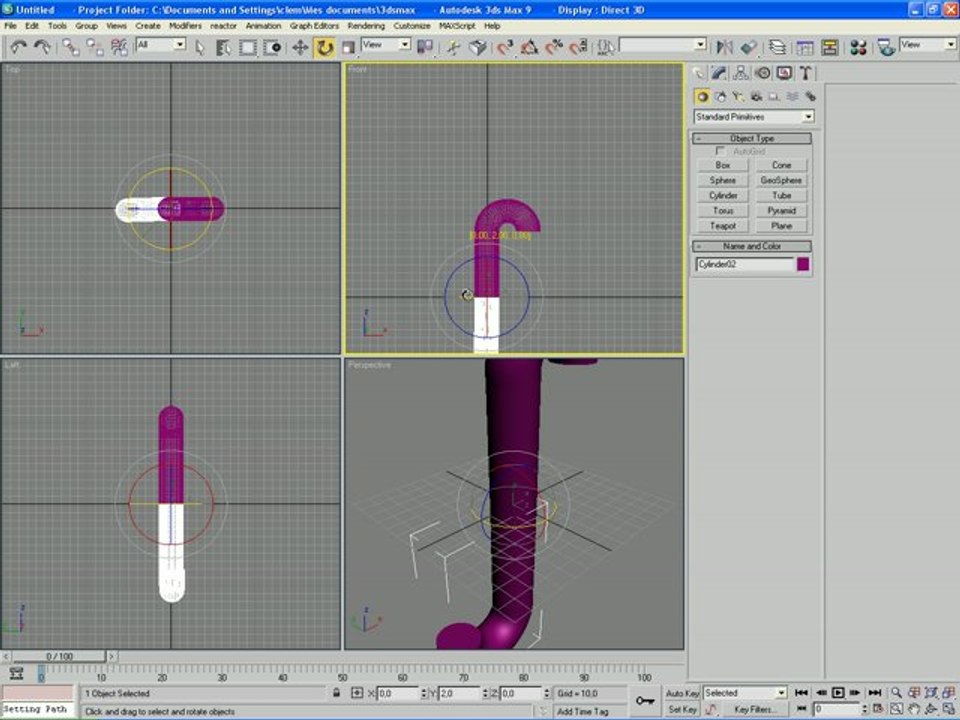Click the Pyramid button
The height and width of the screenshot is (720, 960).
pyautogui.click(x=781, y=211)
